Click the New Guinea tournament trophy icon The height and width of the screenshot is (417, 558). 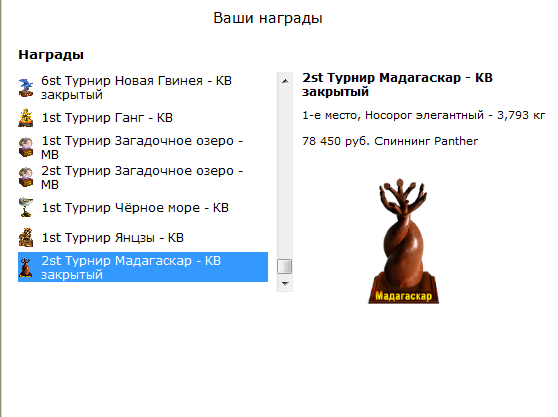(26, 88)
